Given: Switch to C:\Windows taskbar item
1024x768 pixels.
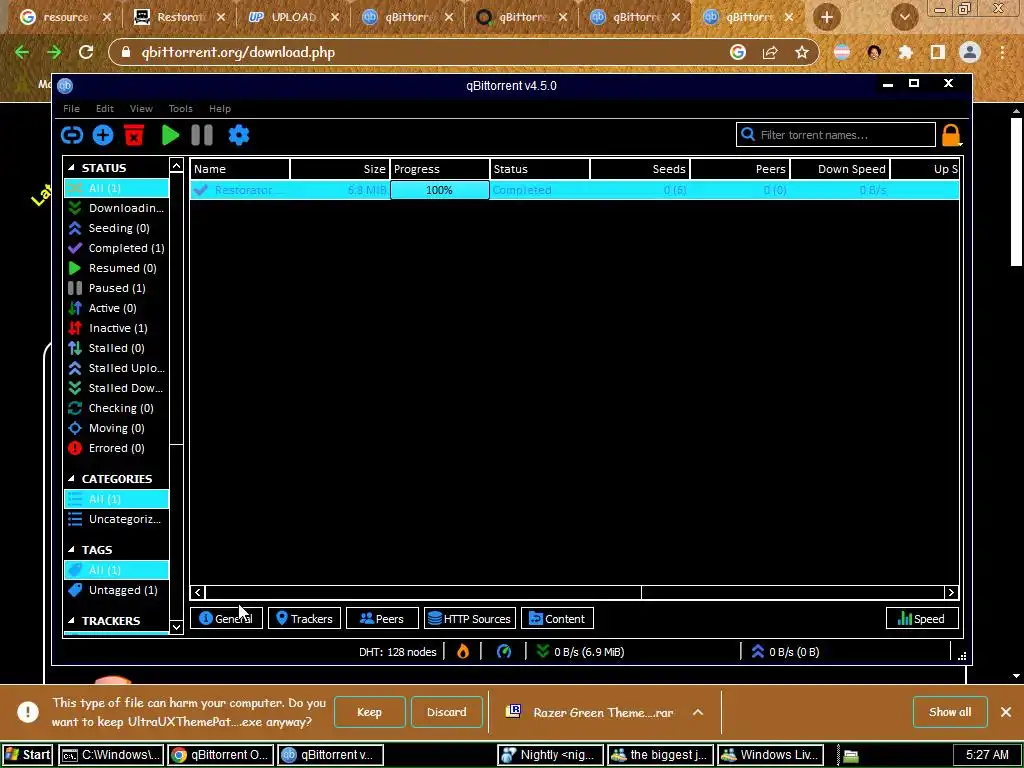Looking at the screenshot, I should tap(111, 755).
